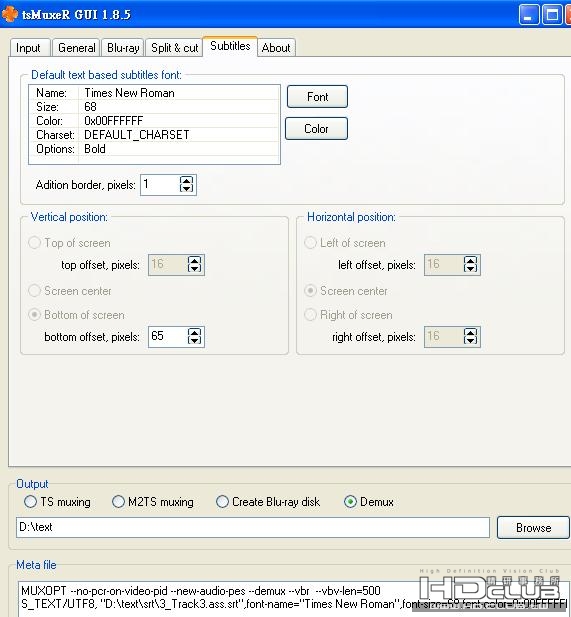Image resolution: width=571 pixels, height=617 pixels.
Task: Click the bottom offset field showing 65
Action: coord(168,336)
